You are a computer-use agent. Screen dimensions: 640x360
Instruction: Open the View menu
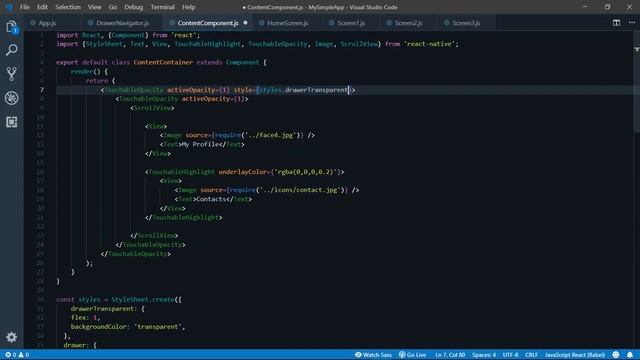94,7
